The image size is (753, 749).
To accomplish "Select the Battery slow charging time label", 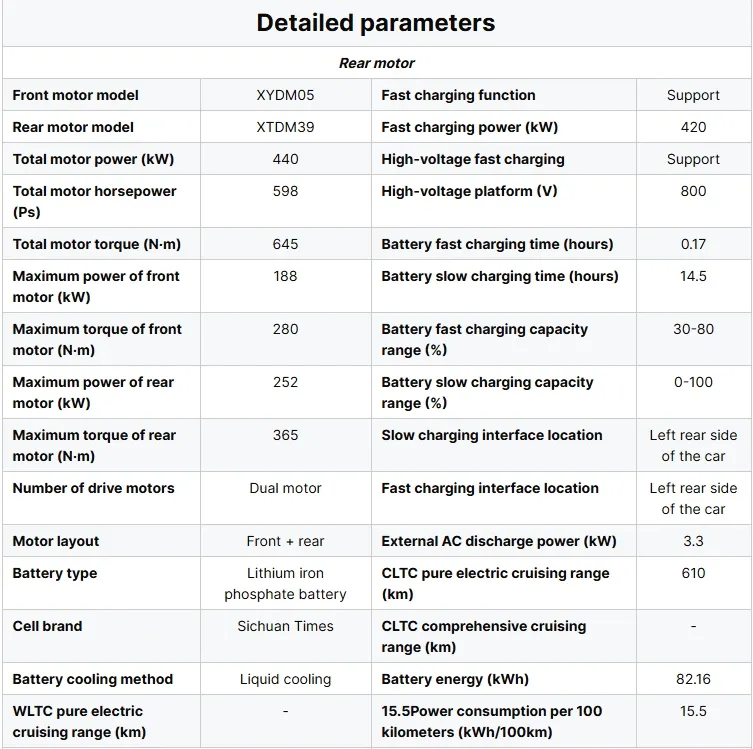I will click(500, 276).
